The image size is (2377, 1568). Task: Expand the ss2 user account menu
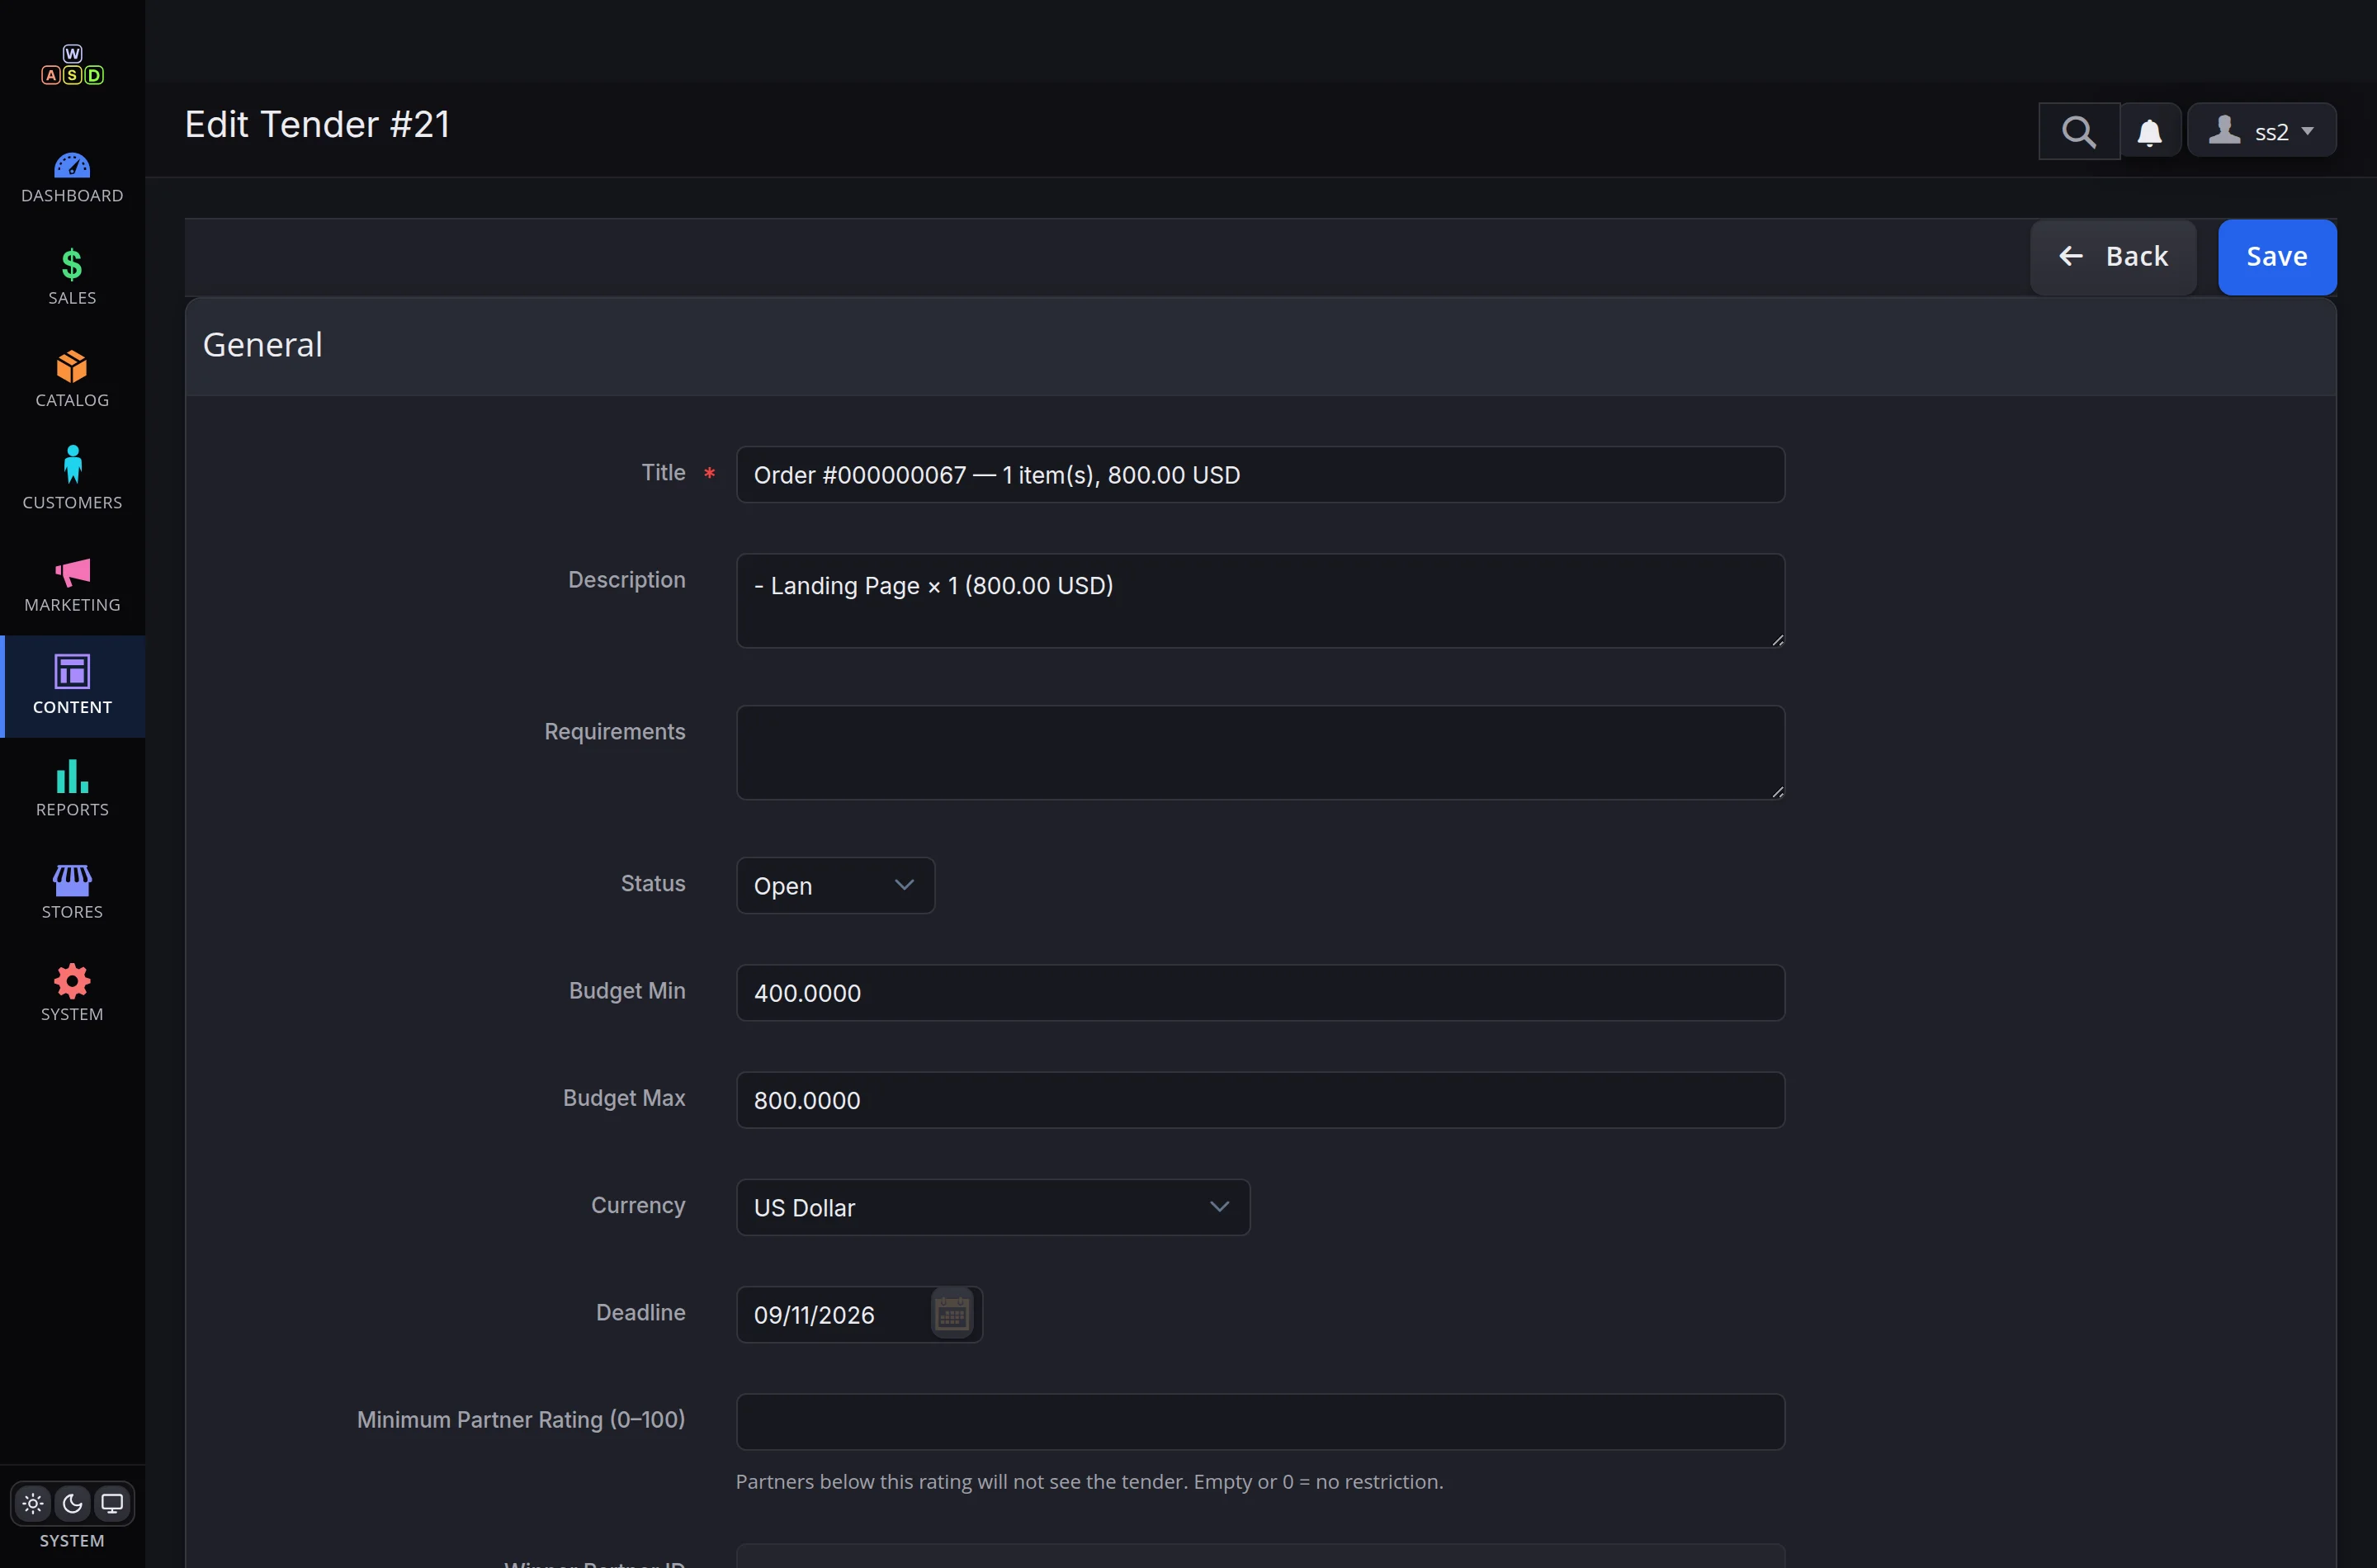[2262, 131]
